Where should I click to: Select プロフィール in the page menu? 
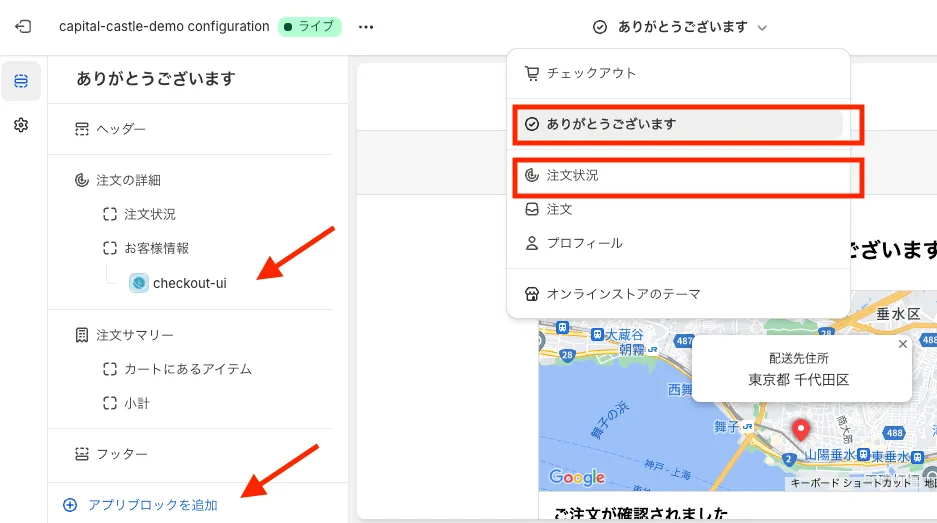click(x=584, y=243)
